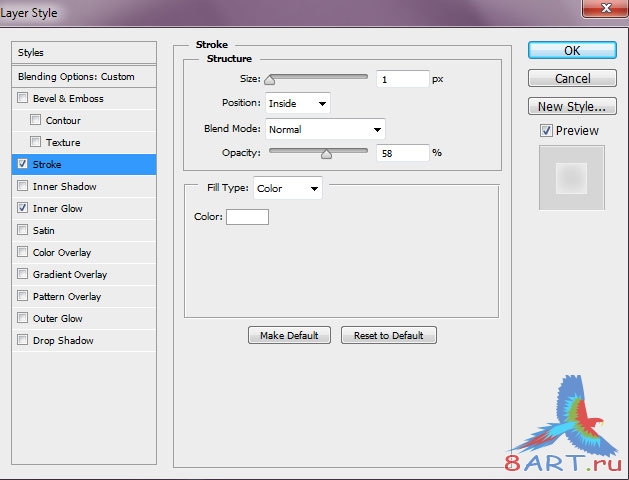Open the Gradient Overlay settings
The image size is (629, 480).
click(x=70, y=275)
